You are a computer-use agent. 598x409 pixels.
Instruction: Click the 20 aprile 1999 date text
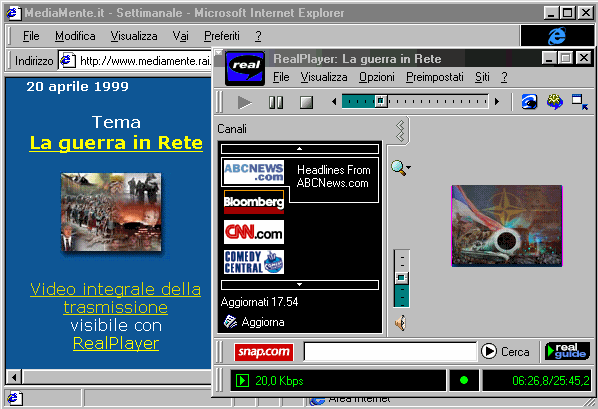[77, 87]
